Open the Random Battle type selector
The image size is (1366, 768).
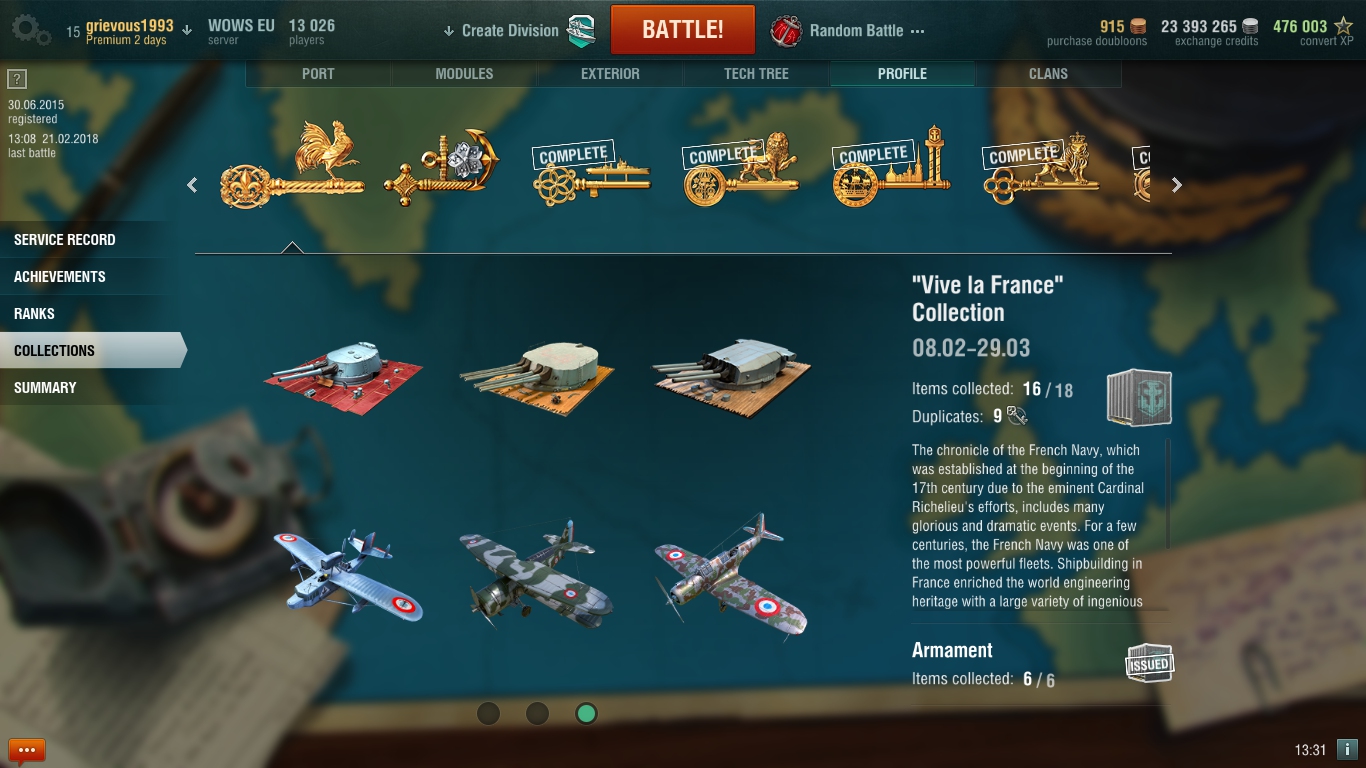click(848, 31)
